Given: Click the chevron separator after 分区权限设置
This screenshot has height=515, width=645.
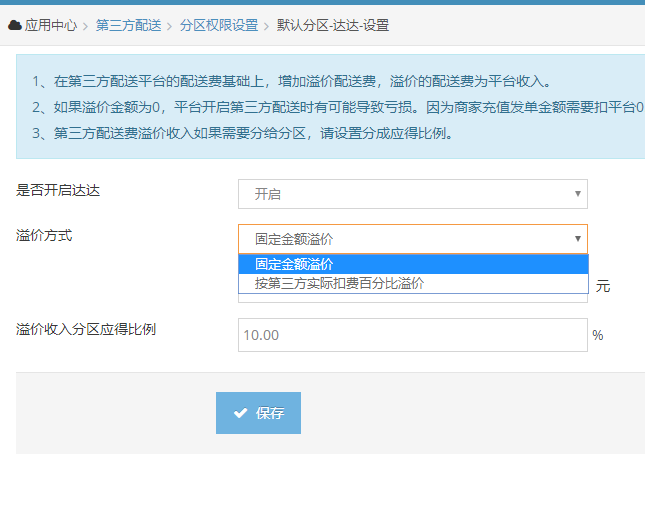Looking at the screenshot, I should pos(267,25).
